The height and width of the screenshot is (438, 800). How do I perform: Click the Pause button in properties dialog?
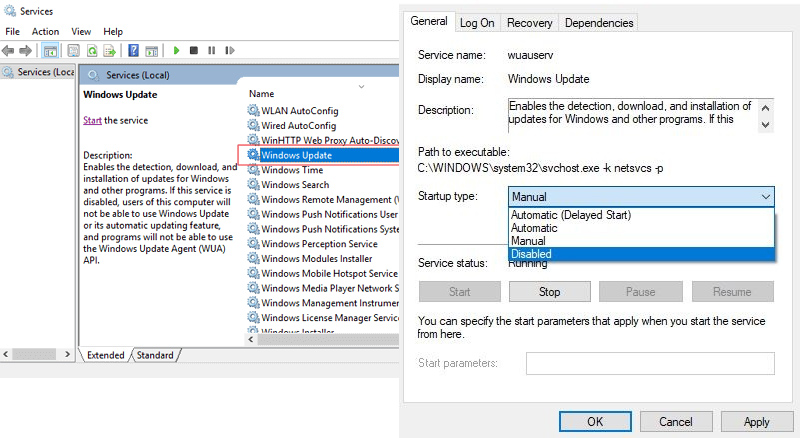click(640, 291)
